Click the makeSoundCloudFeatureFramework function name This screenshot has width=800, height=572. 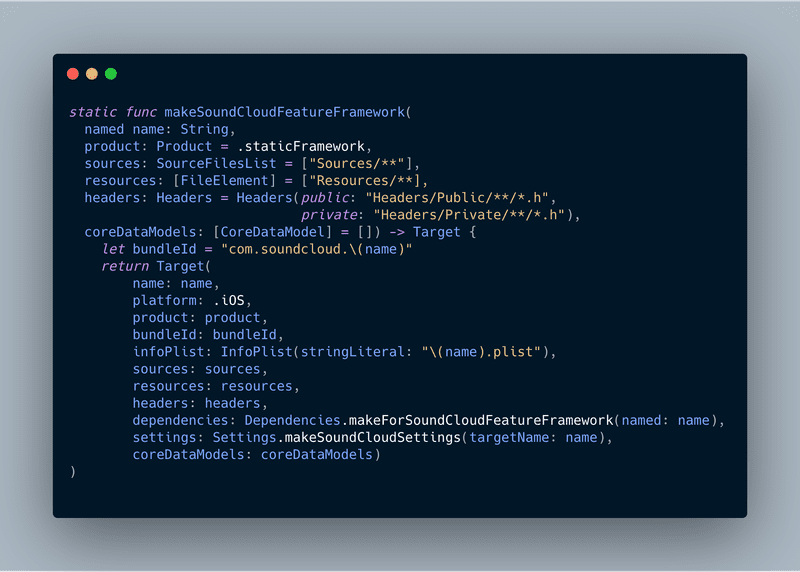pos(284,112)
